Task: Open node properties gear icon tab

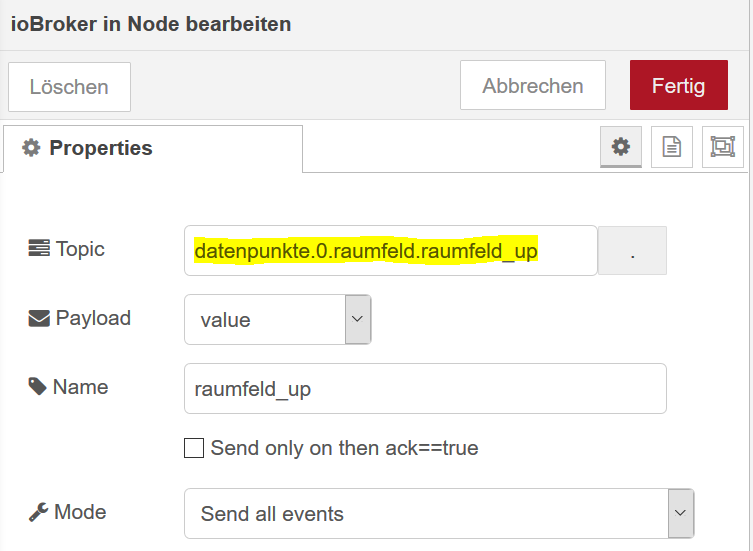Action: (x=620, y=147)
